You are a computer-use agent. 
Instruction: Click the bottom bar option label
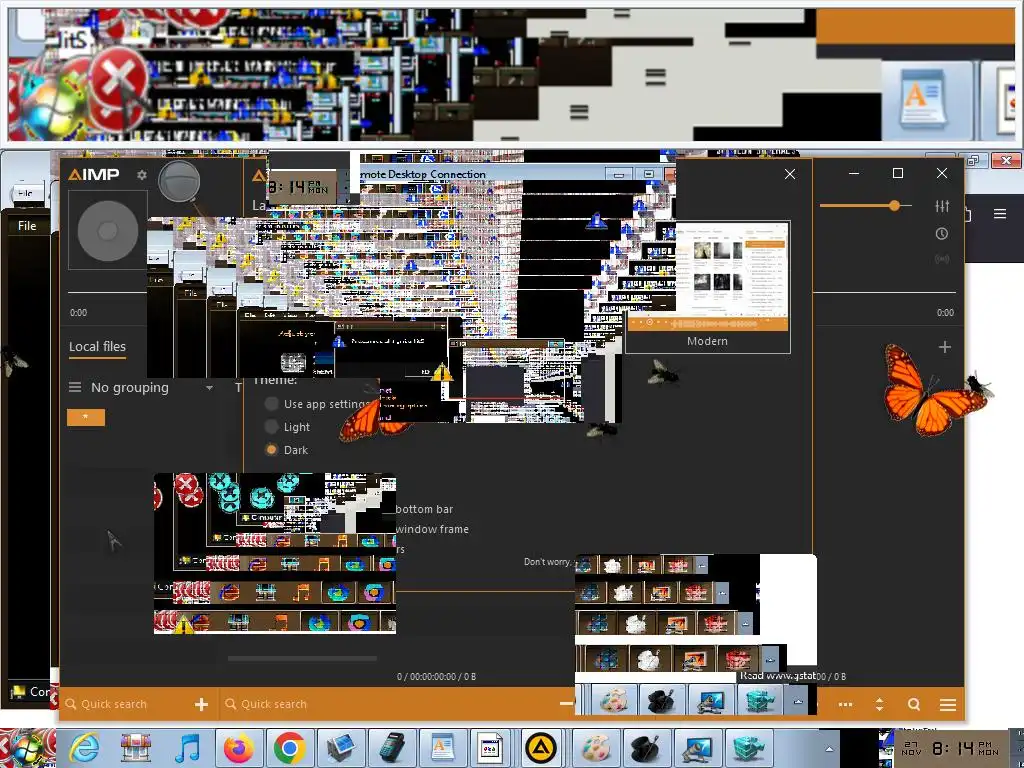(x=424, y=509)
